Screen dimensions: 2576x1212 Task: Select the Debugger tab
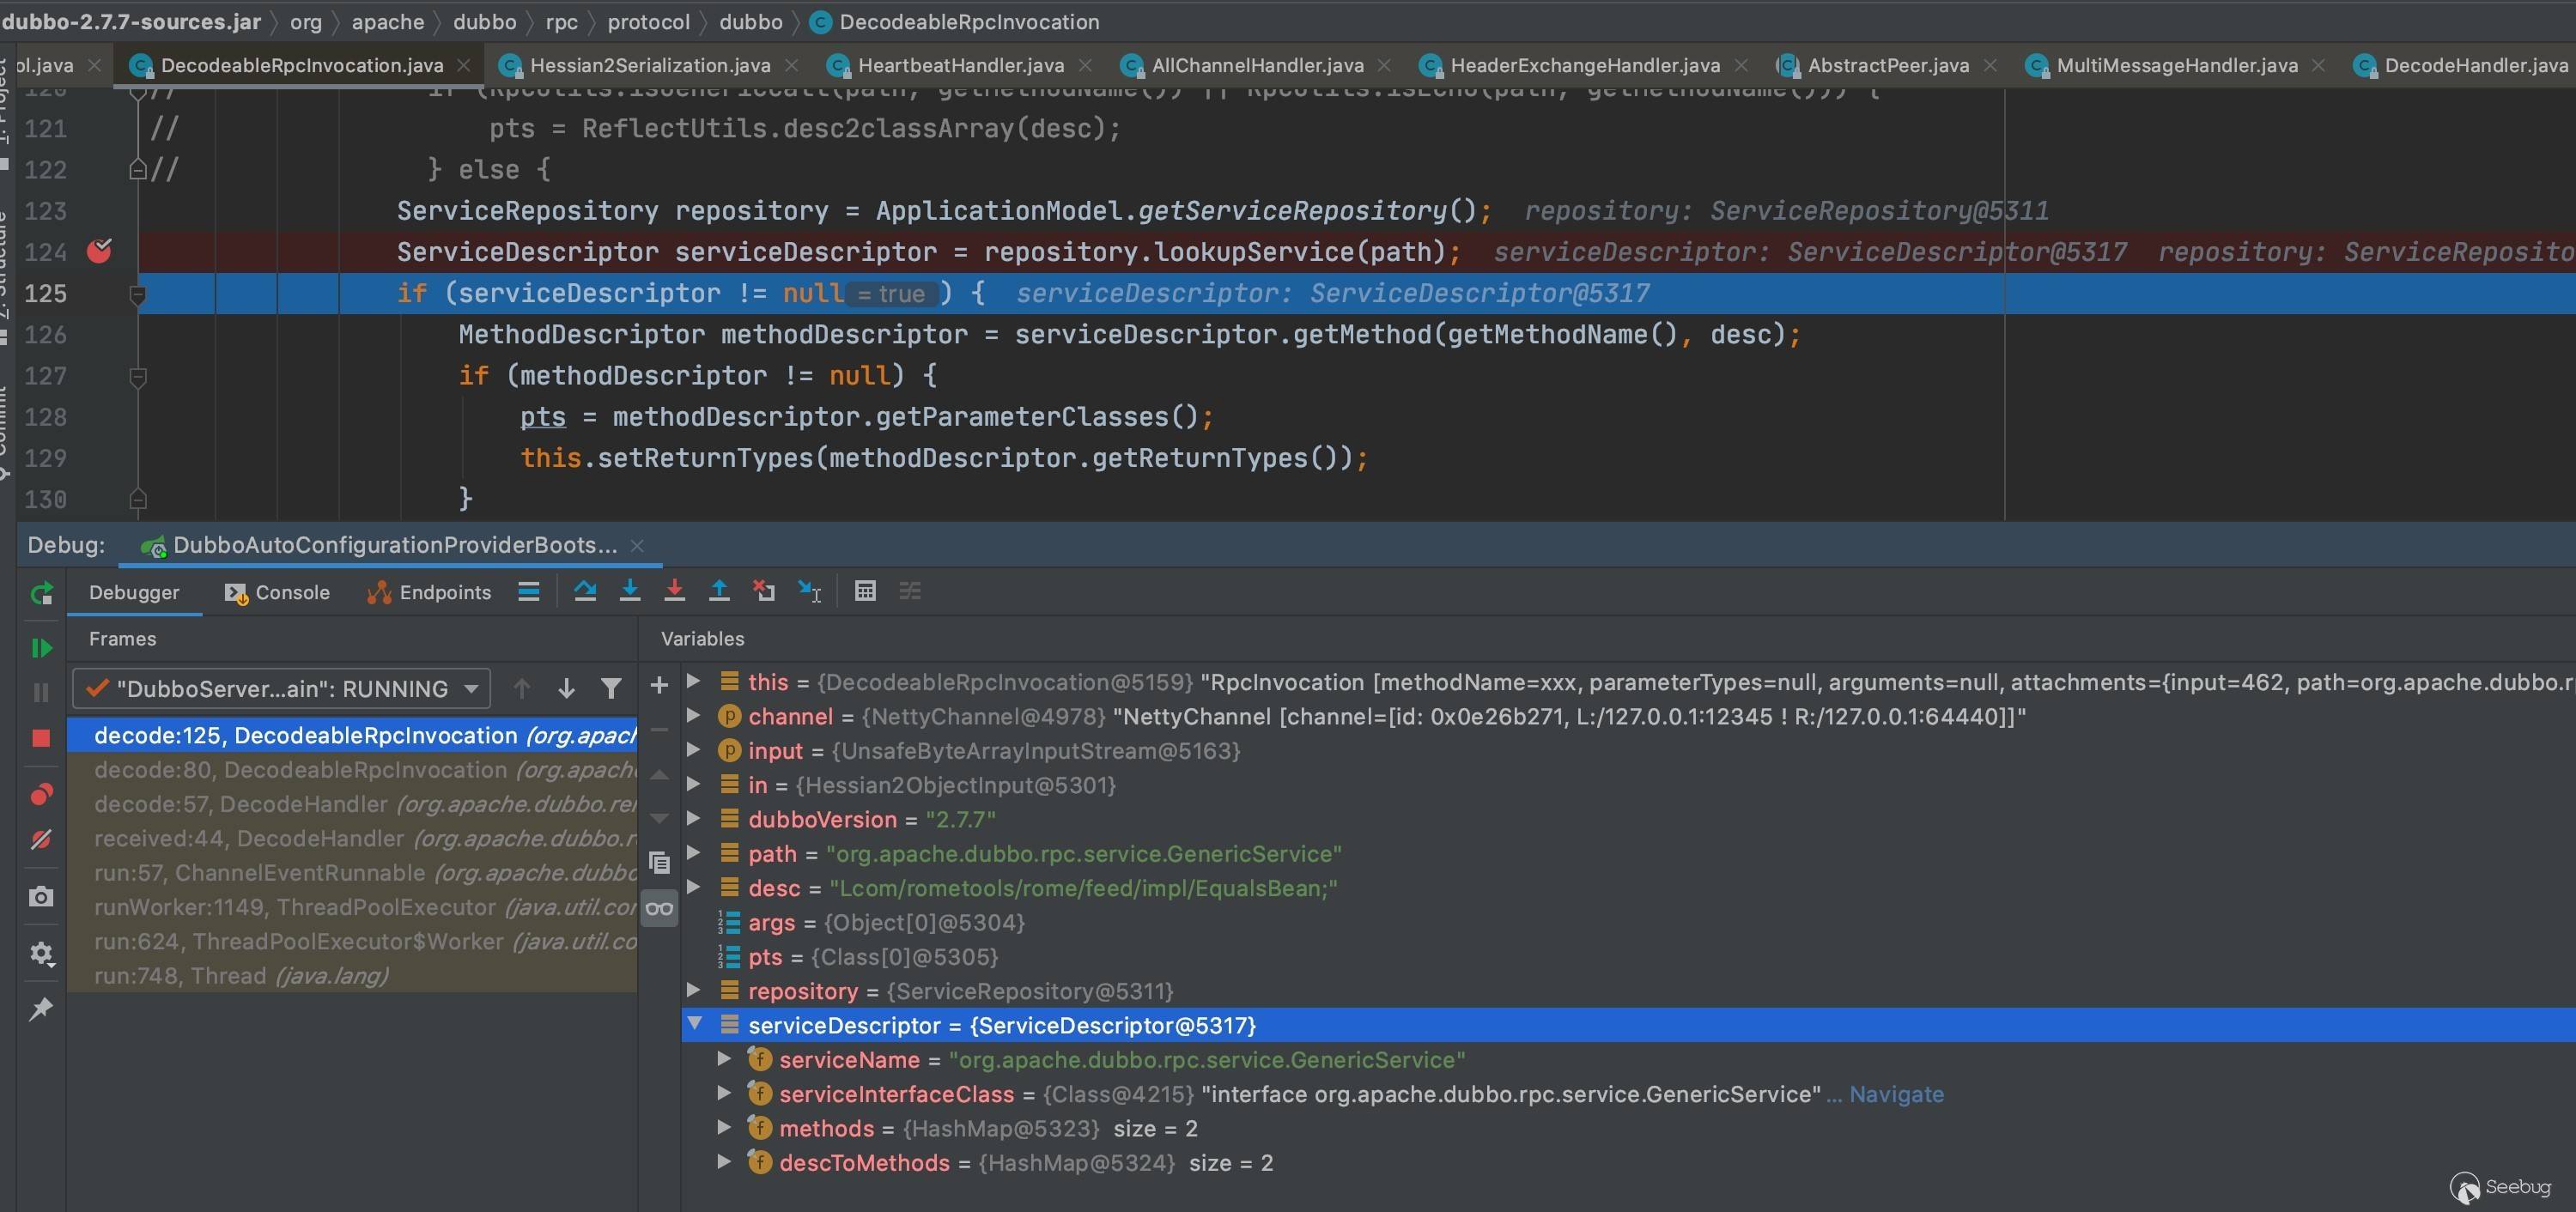[x=134, y=592]
